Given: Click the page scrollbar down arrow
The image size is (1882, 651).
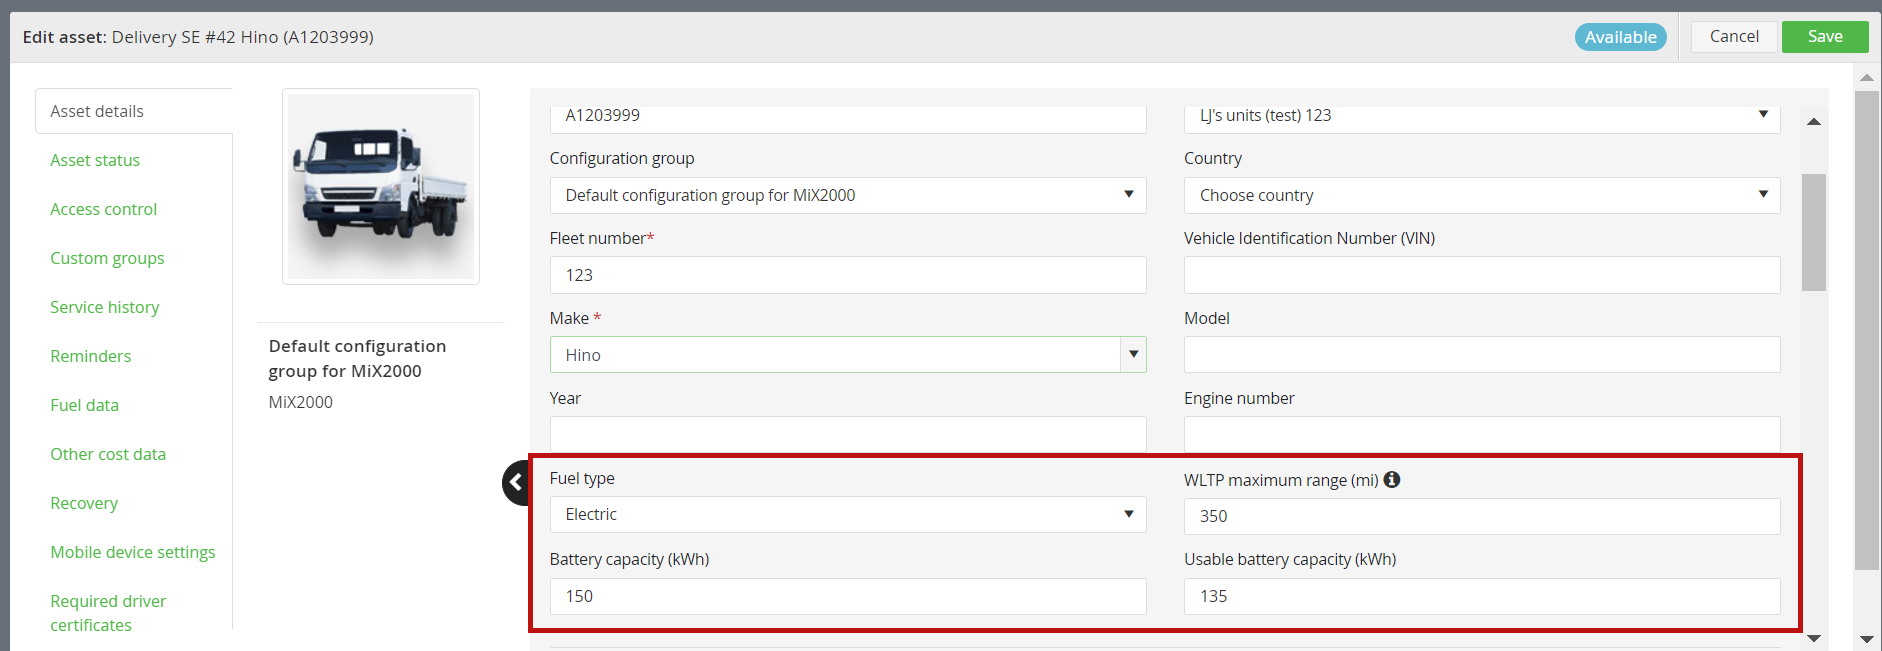Looking at the screenshot, I should [1866, 639].
